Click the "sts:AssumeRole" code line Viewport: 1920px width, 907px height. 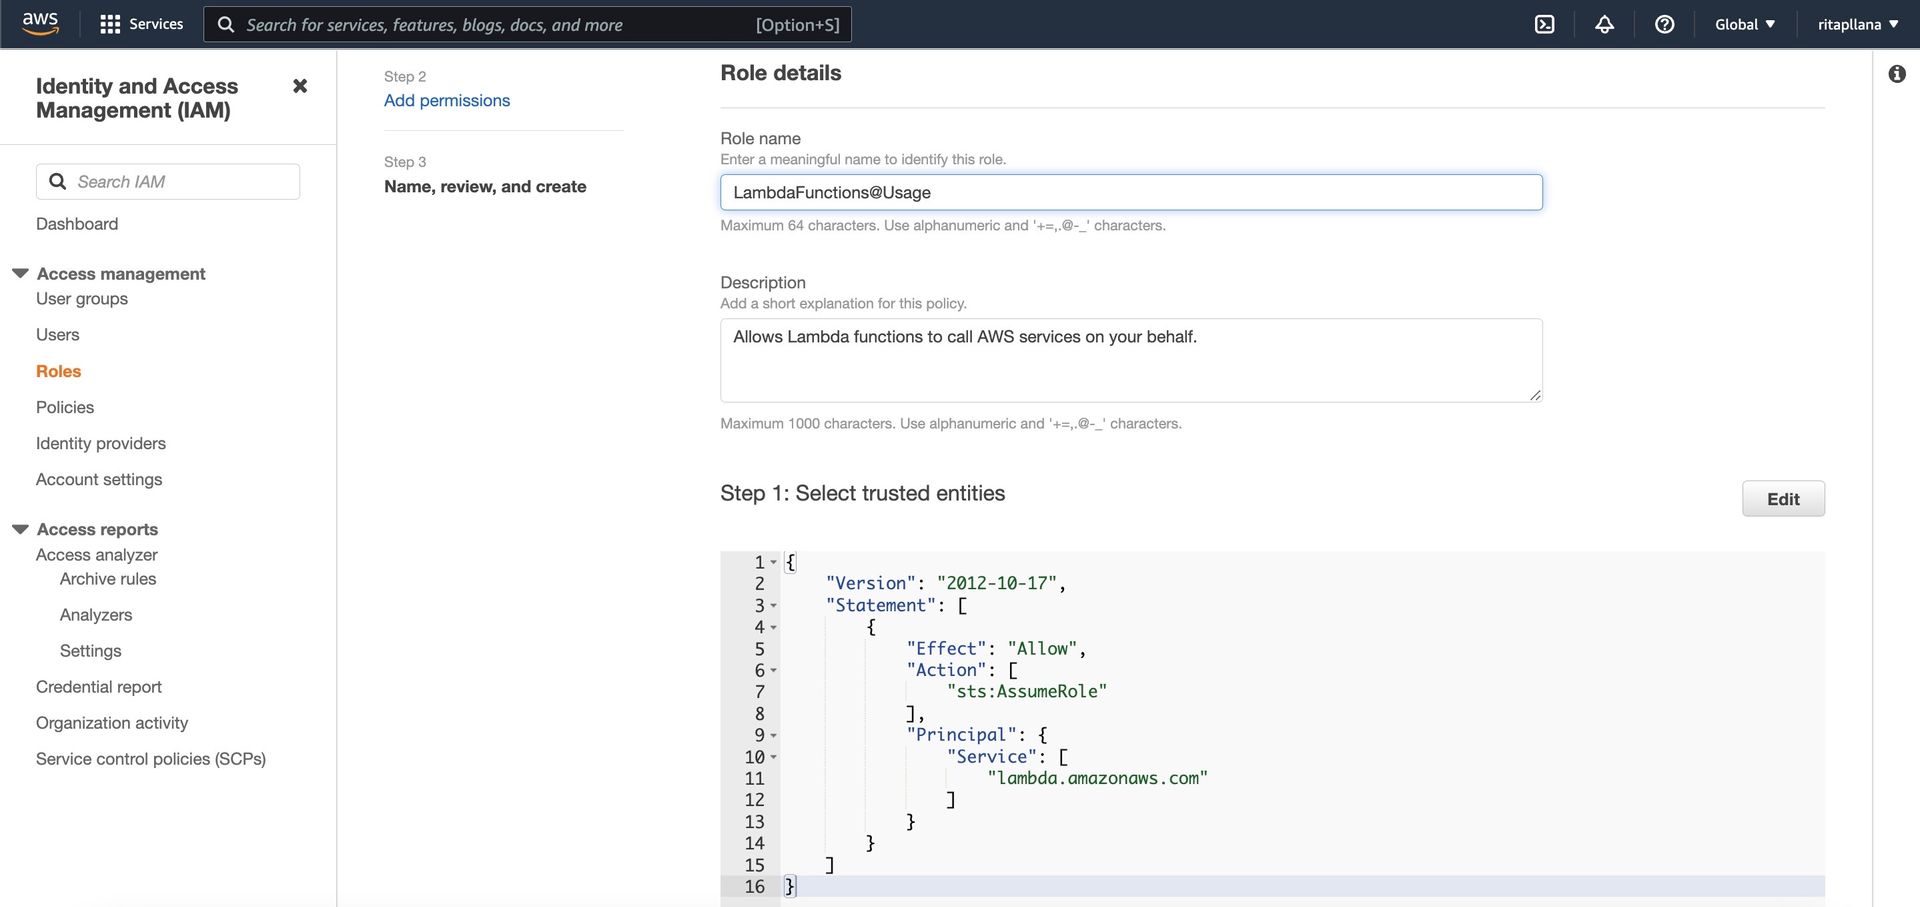[1027, 691]
